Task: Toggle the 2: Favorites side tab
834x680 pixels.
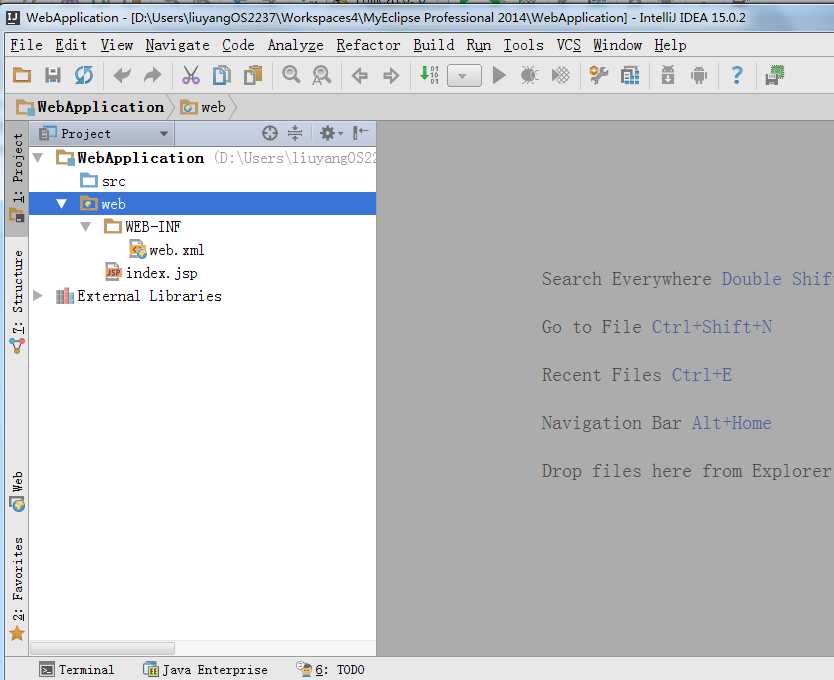Action: click(x=18, y=588)
